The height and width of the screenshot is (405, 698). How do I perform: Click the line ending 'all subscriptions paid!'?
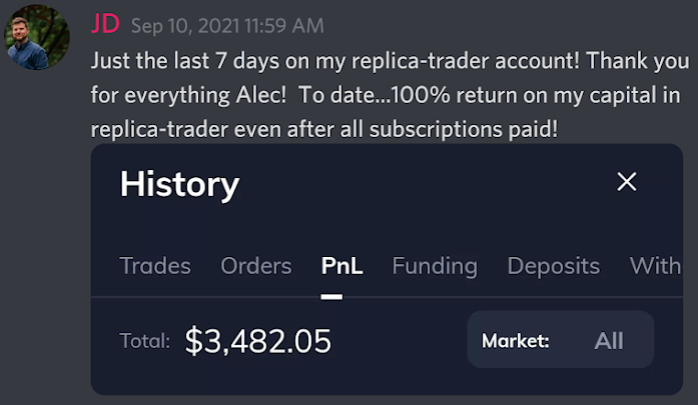point(324,130)
